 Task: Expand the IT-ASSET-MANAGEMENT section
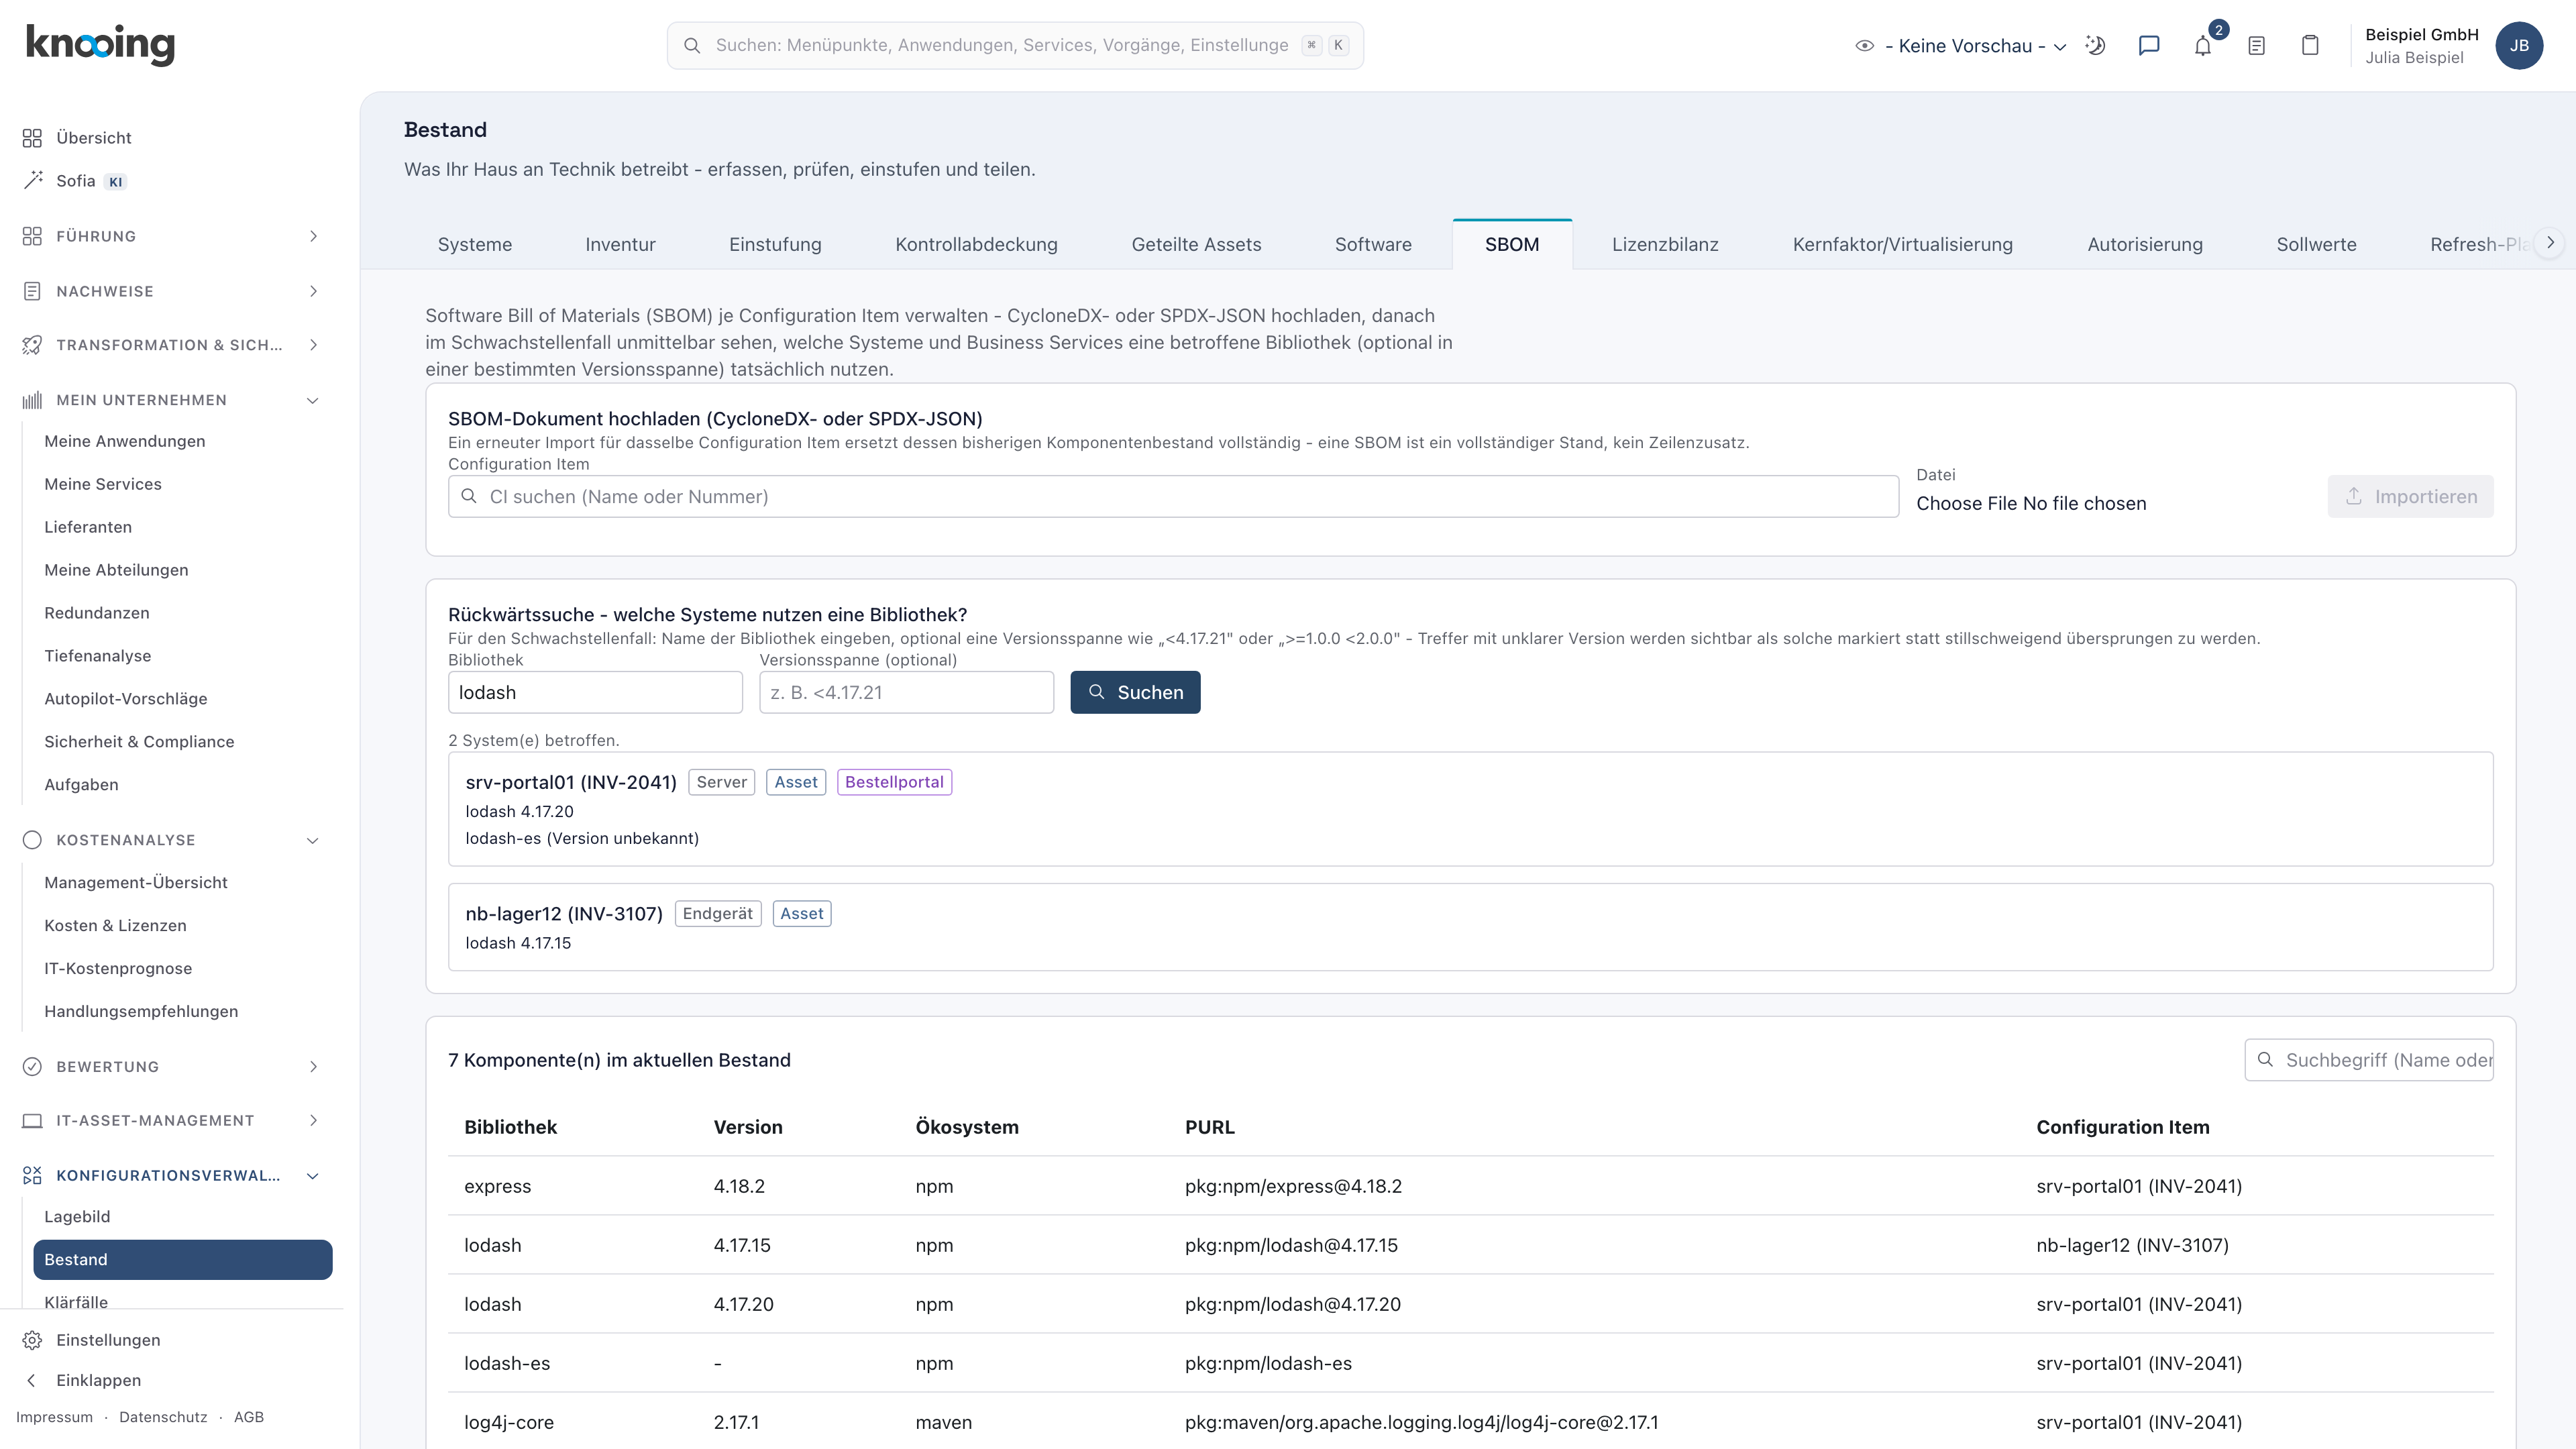[170, 1120]
